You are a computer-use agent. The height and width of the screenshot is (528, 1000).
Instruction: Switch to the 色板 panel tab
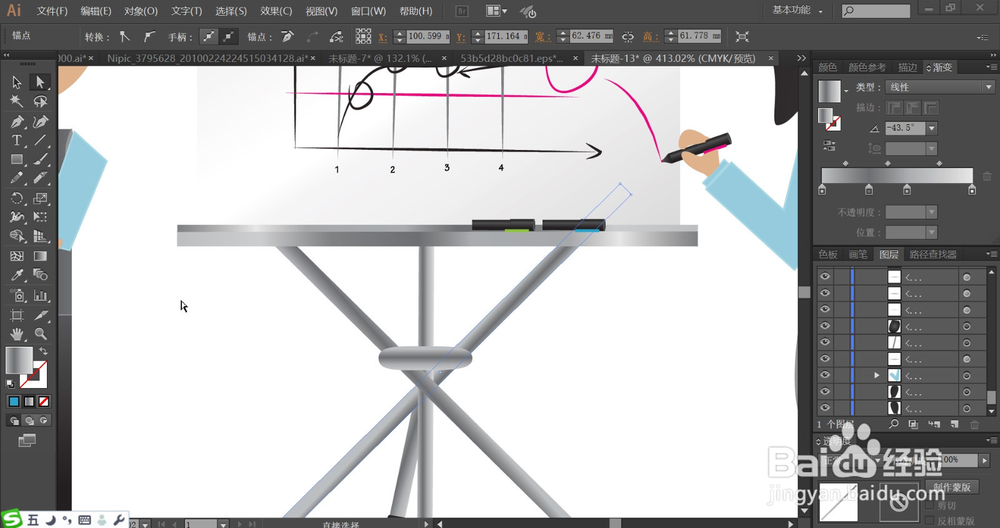[x=828, y=254]
